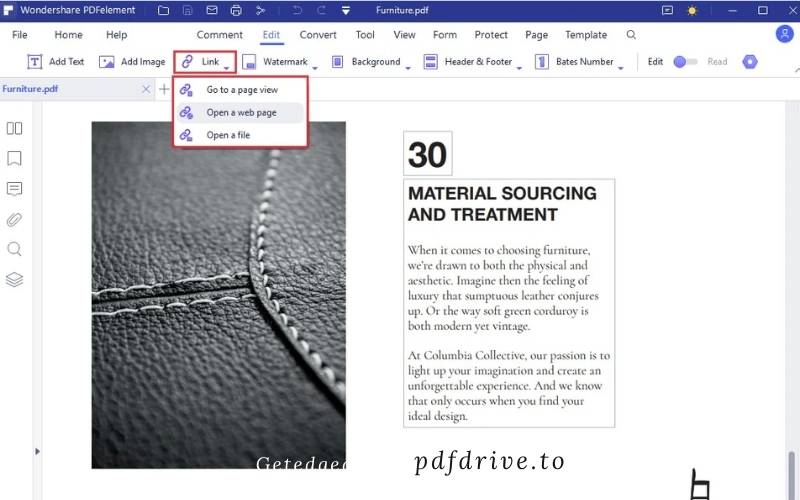Choose 'Open a file' link option
The width and height of the screenshot is (800, 500).
point(240,135)
